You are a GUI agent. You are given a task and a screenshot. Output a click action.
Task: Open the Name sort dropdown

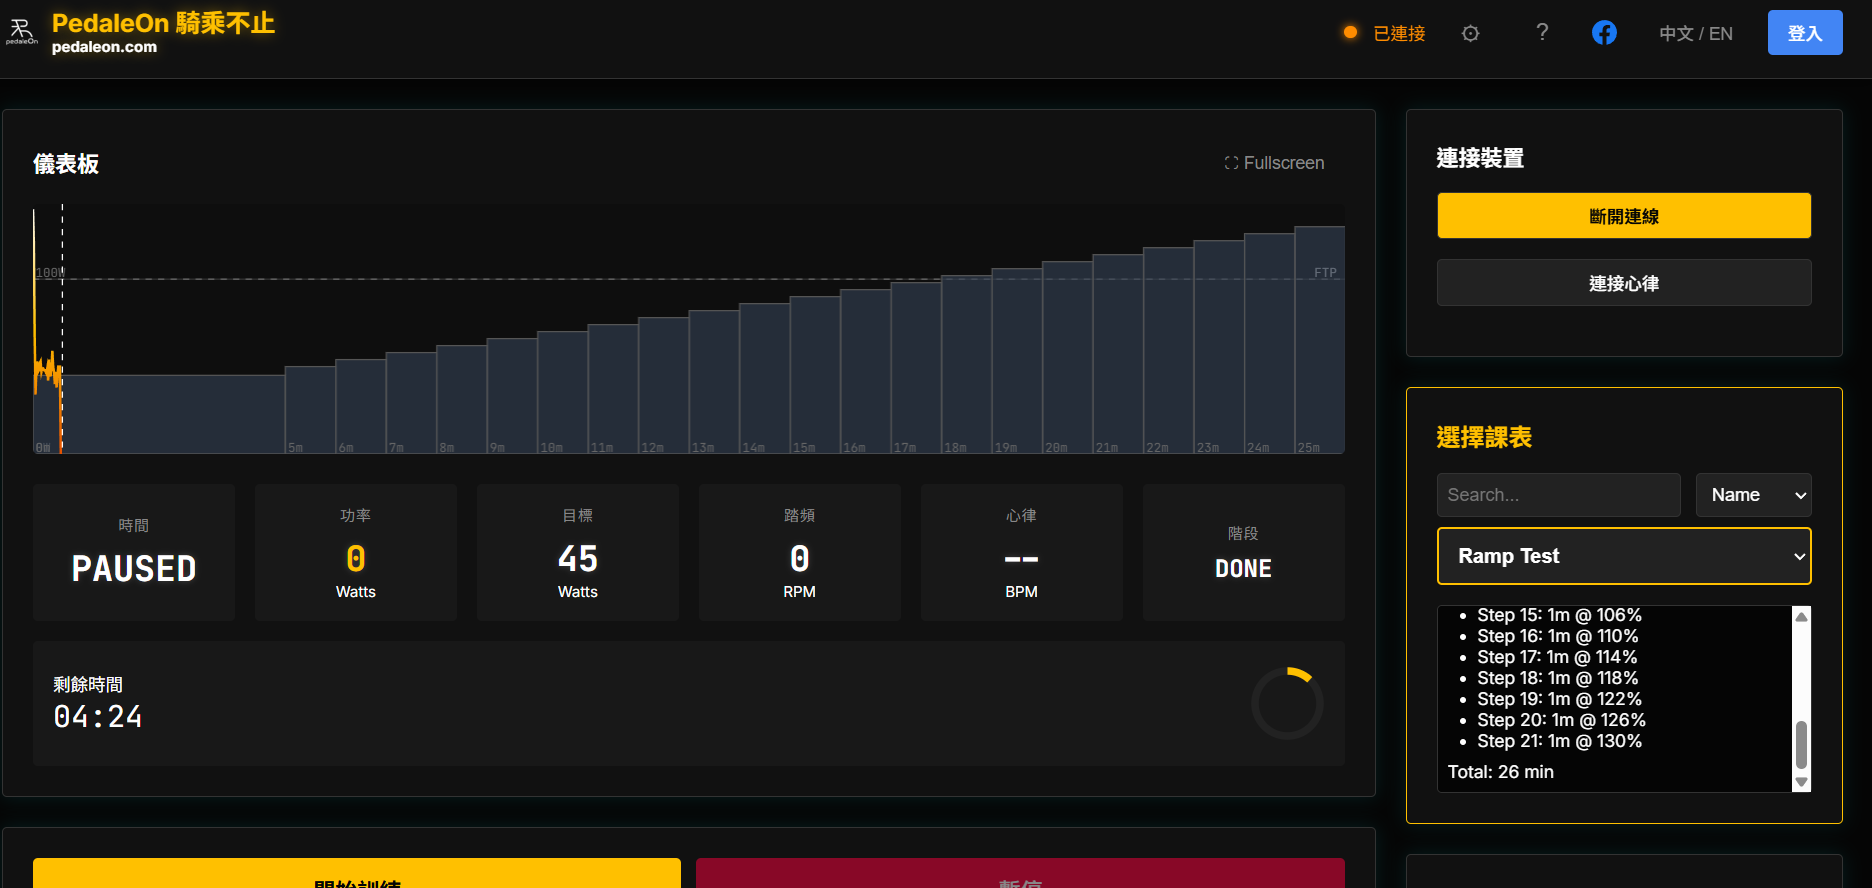(x=1753, y=495)
